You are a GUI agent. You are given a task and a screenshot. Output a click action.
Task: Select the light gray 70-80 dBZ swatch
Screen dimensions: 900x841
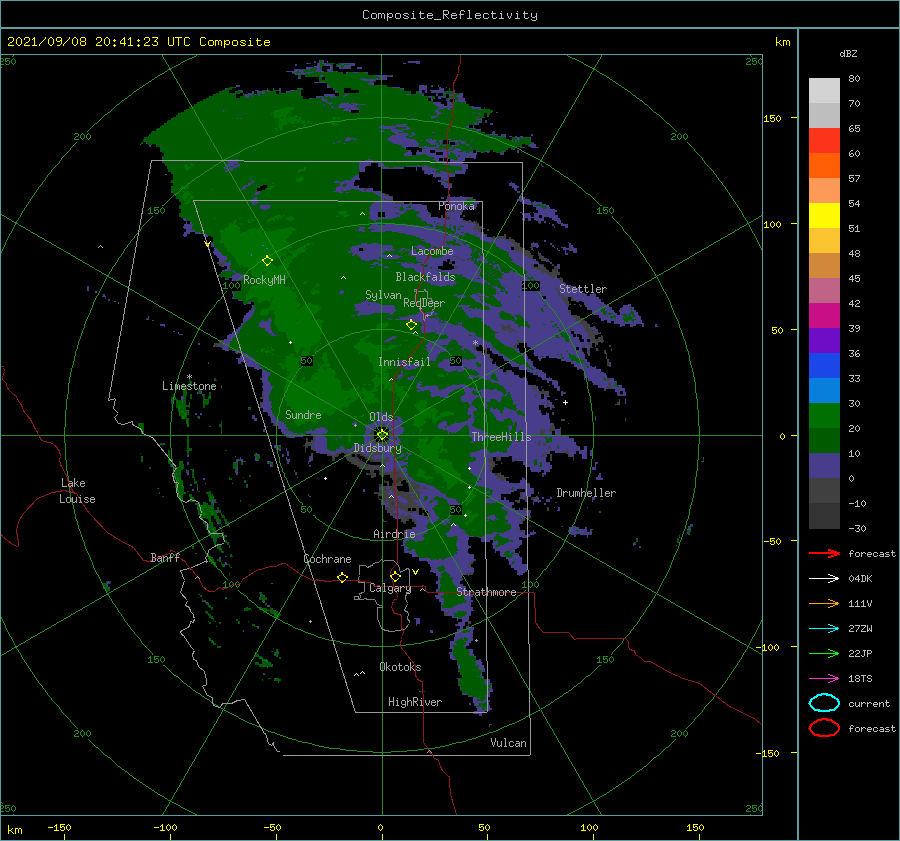pyautogui.click(x=824, y=91)
